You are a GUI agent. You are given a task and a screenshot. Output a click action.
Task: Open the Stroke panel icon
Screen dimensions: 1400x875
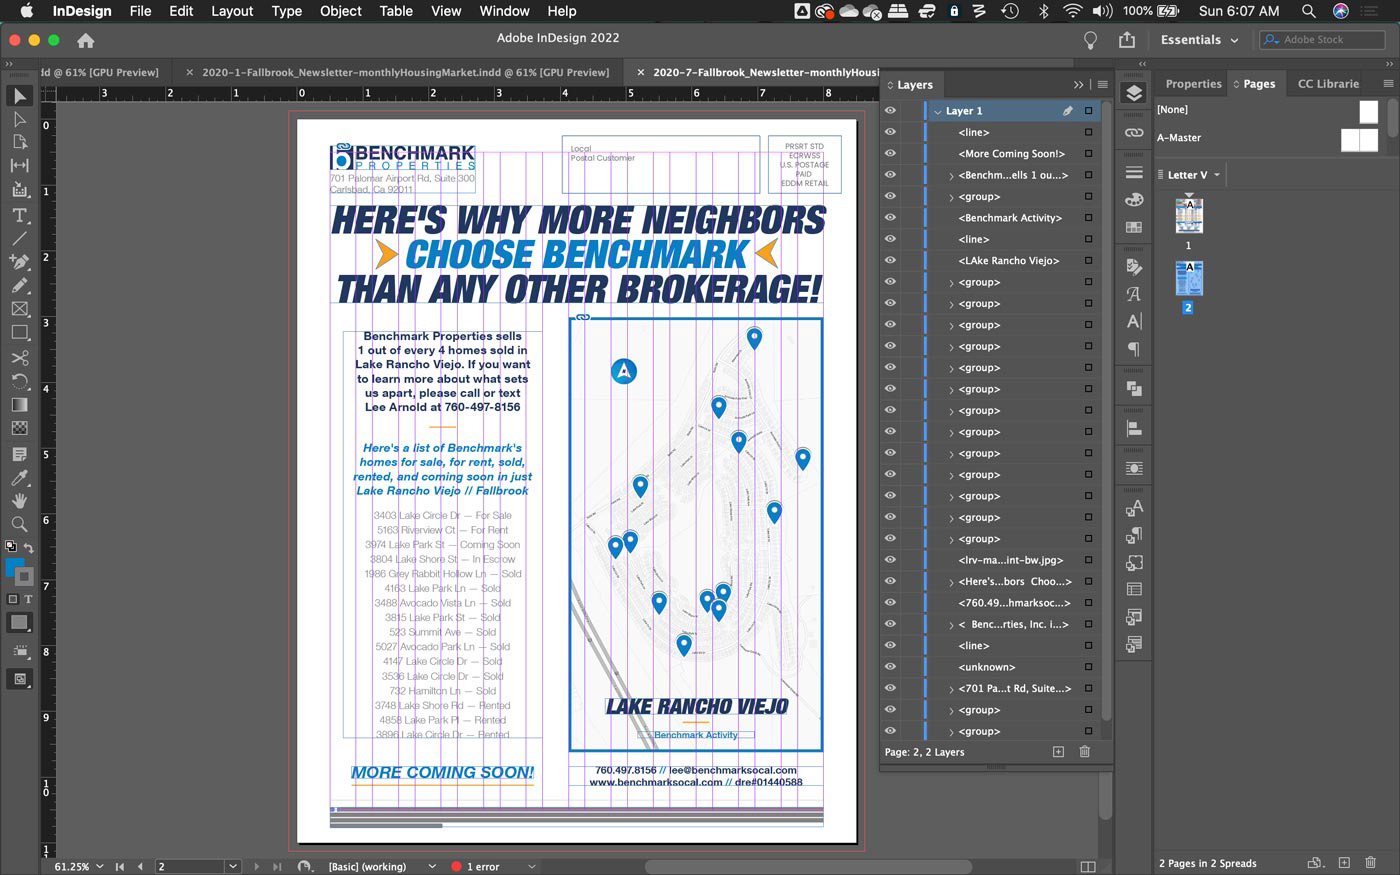click(x=1133, y=172)
